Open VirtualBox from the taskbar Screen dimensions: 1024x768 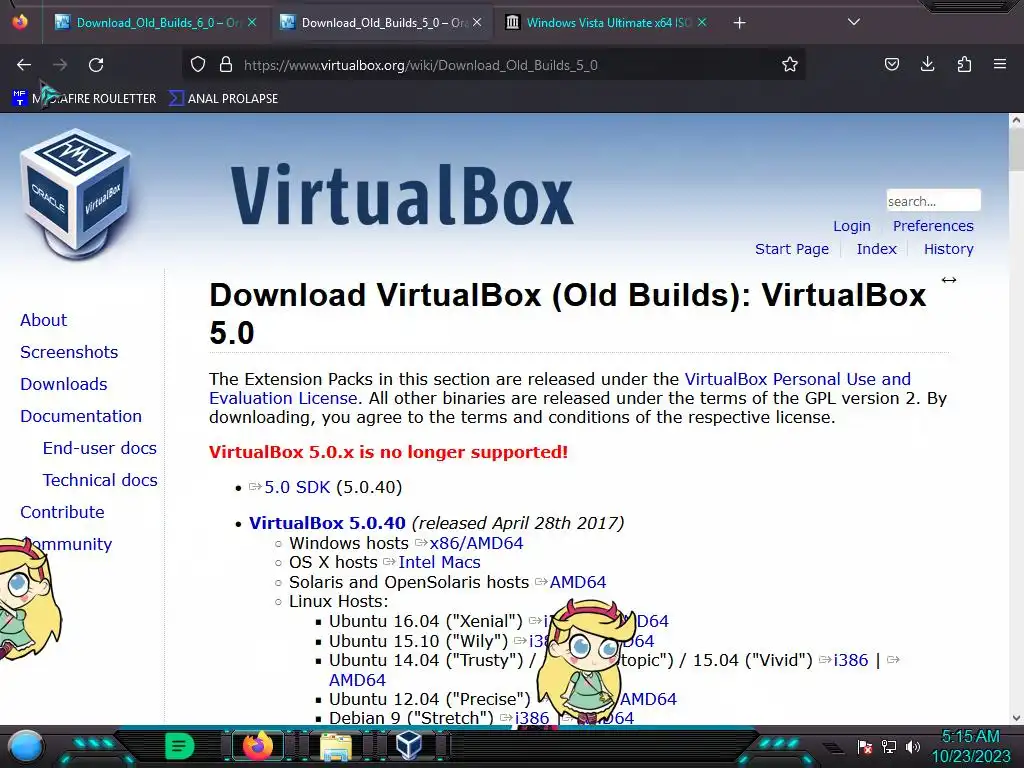(409, 746)
